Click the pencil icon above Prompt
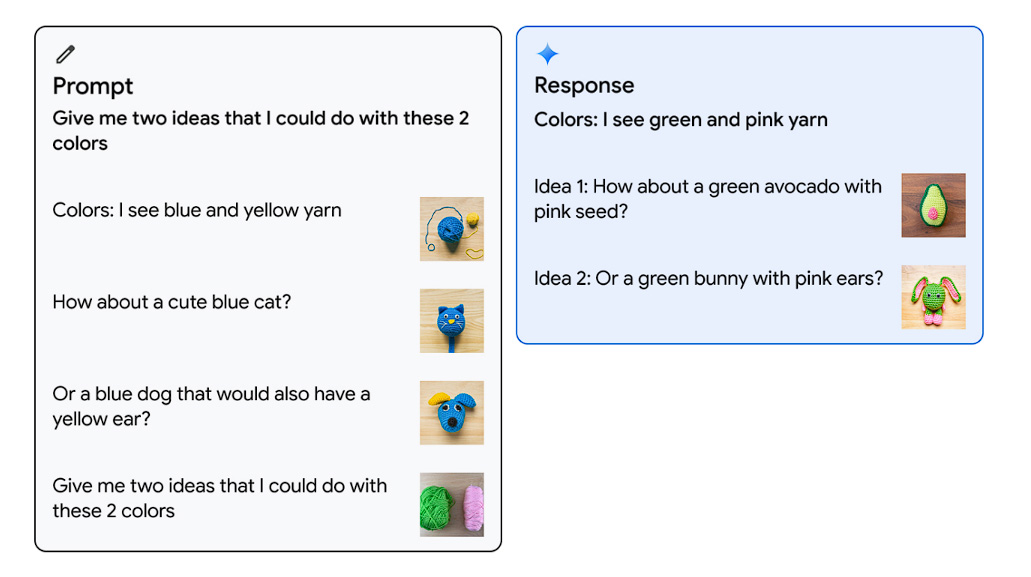Image resolution: width=1031 pixels, height=577 pixels. pyautogui.click(x=65, y=55)
